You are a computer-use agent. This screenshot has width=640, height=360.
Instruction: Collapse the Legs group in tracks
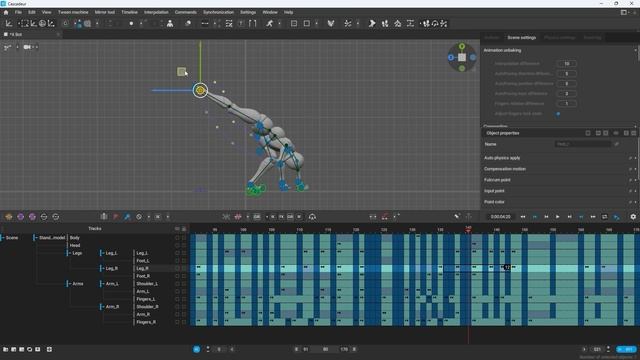point(69,253)
